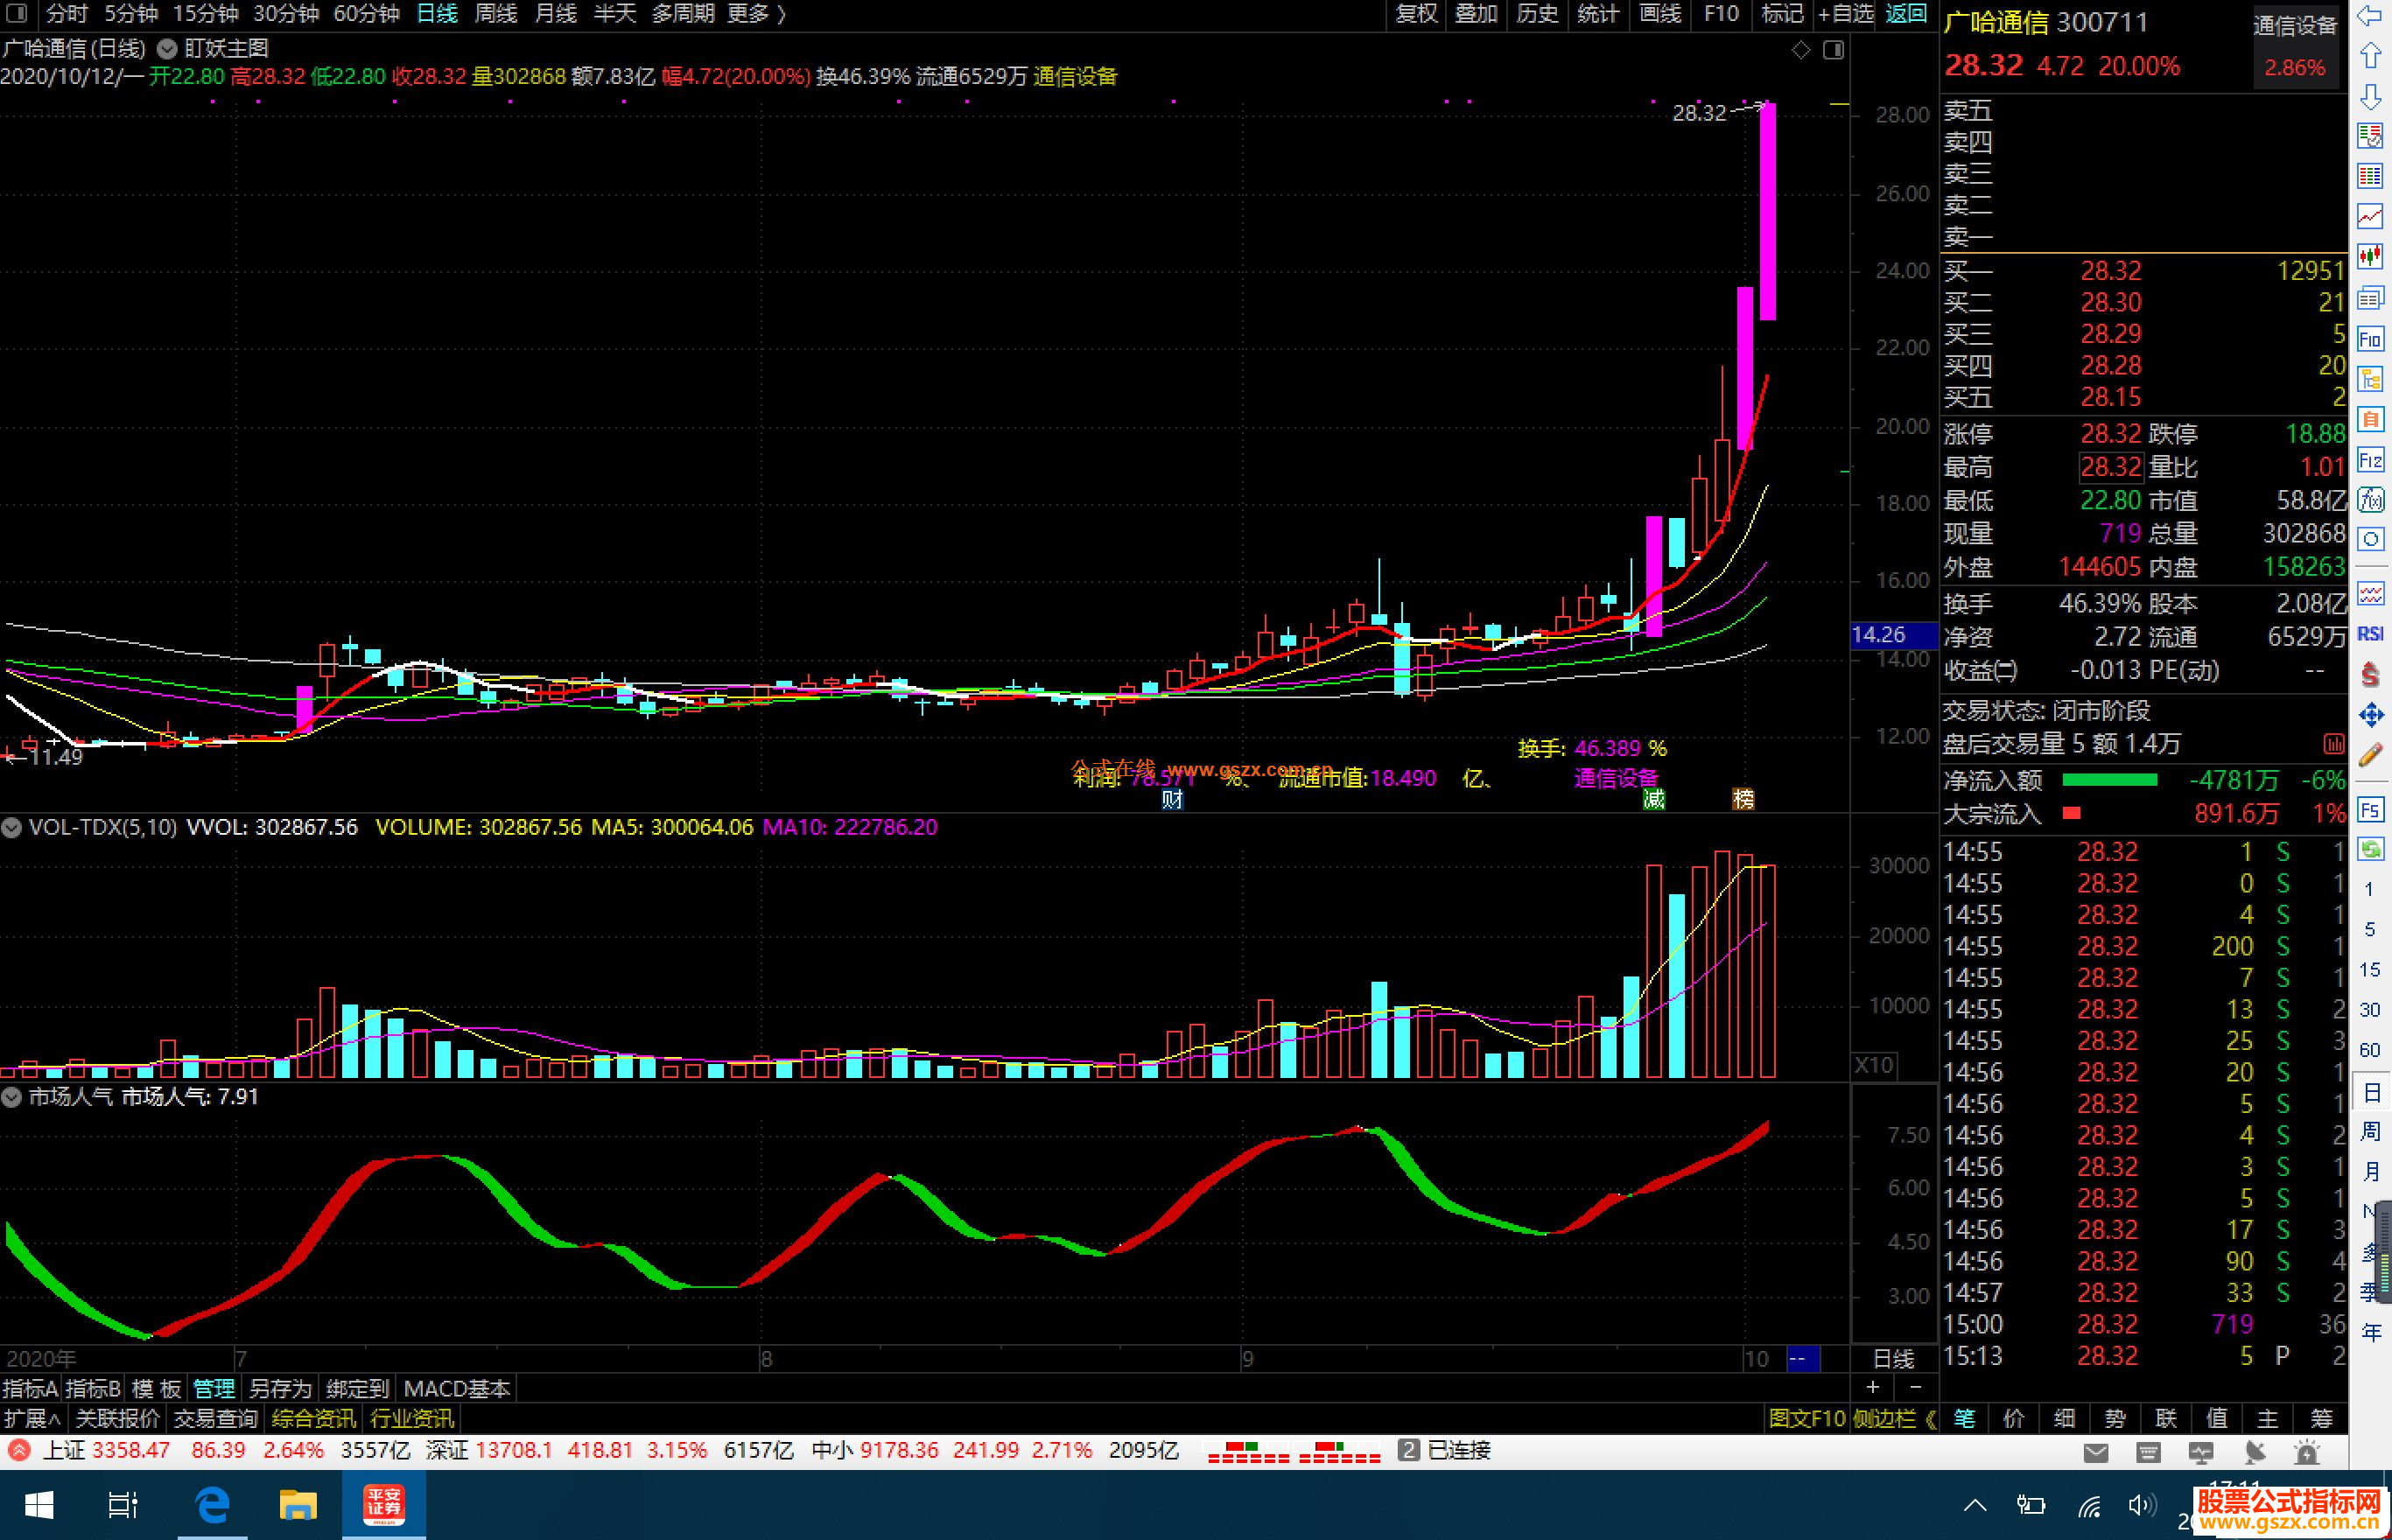Click the FS sidebar icon
The width and height of the screenshot is (2392, 1540).
click(2370, 809)
